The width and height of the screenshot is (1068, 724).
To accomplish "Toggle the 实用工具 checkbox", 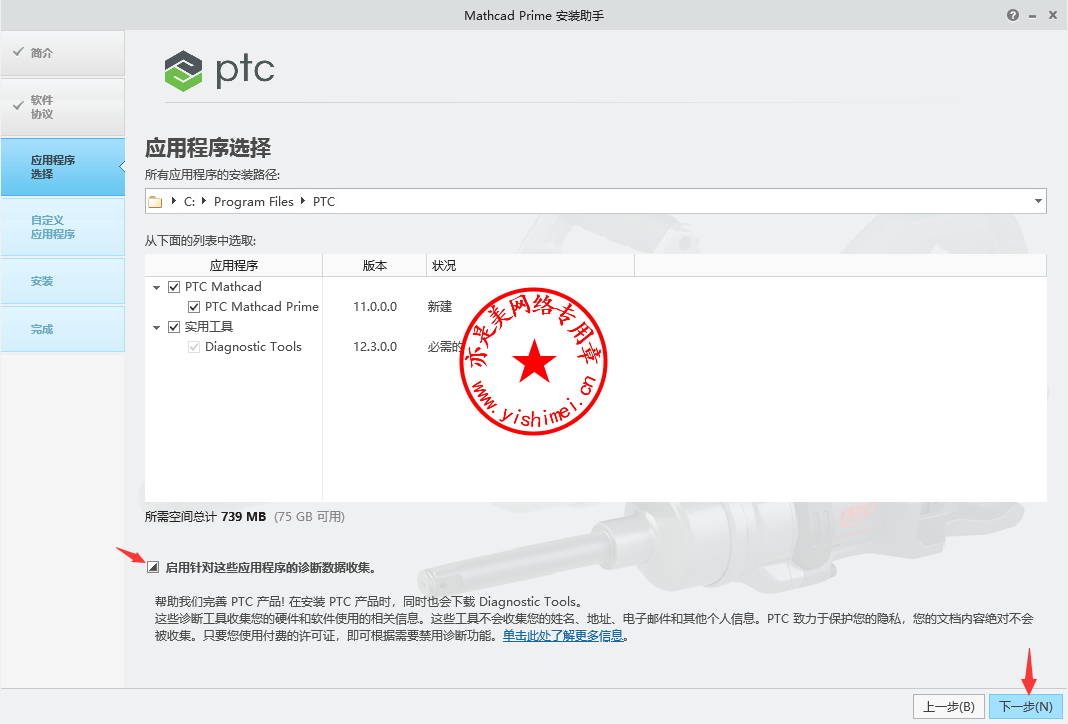I will 174,327.
